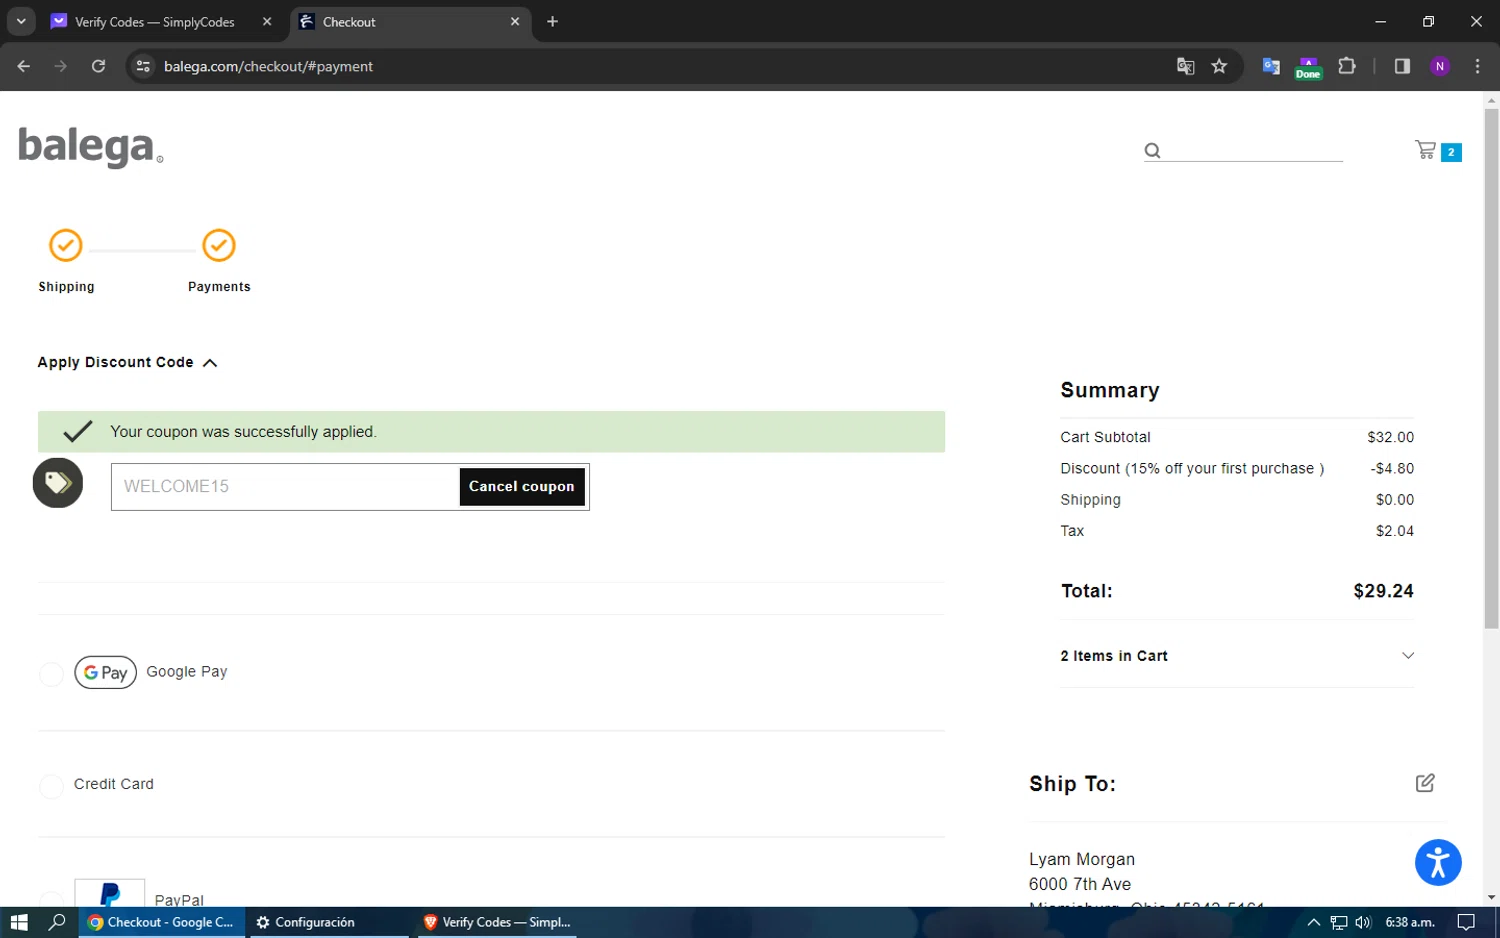Click the coupon successfully applied message
Viewport: 1500px width, 938px height.
491,432
